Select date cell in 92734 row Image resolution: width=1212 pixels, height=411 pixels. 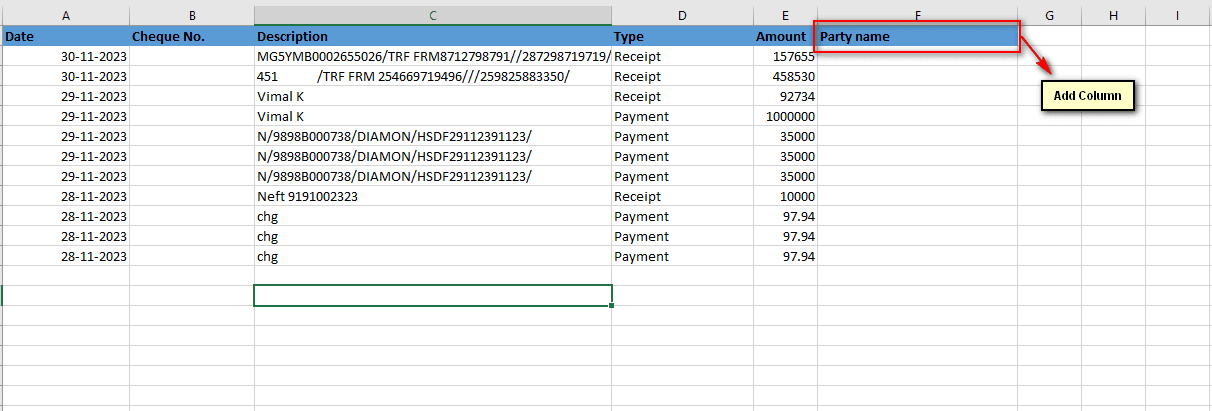(66, 96)
